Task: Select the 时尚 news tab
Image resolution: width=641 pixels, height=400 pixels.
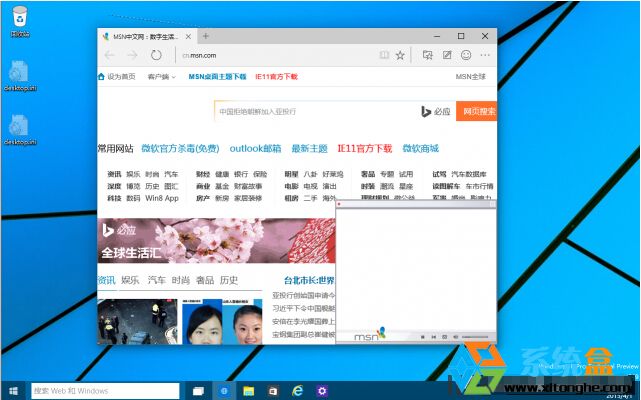Action: click(181, 280)
